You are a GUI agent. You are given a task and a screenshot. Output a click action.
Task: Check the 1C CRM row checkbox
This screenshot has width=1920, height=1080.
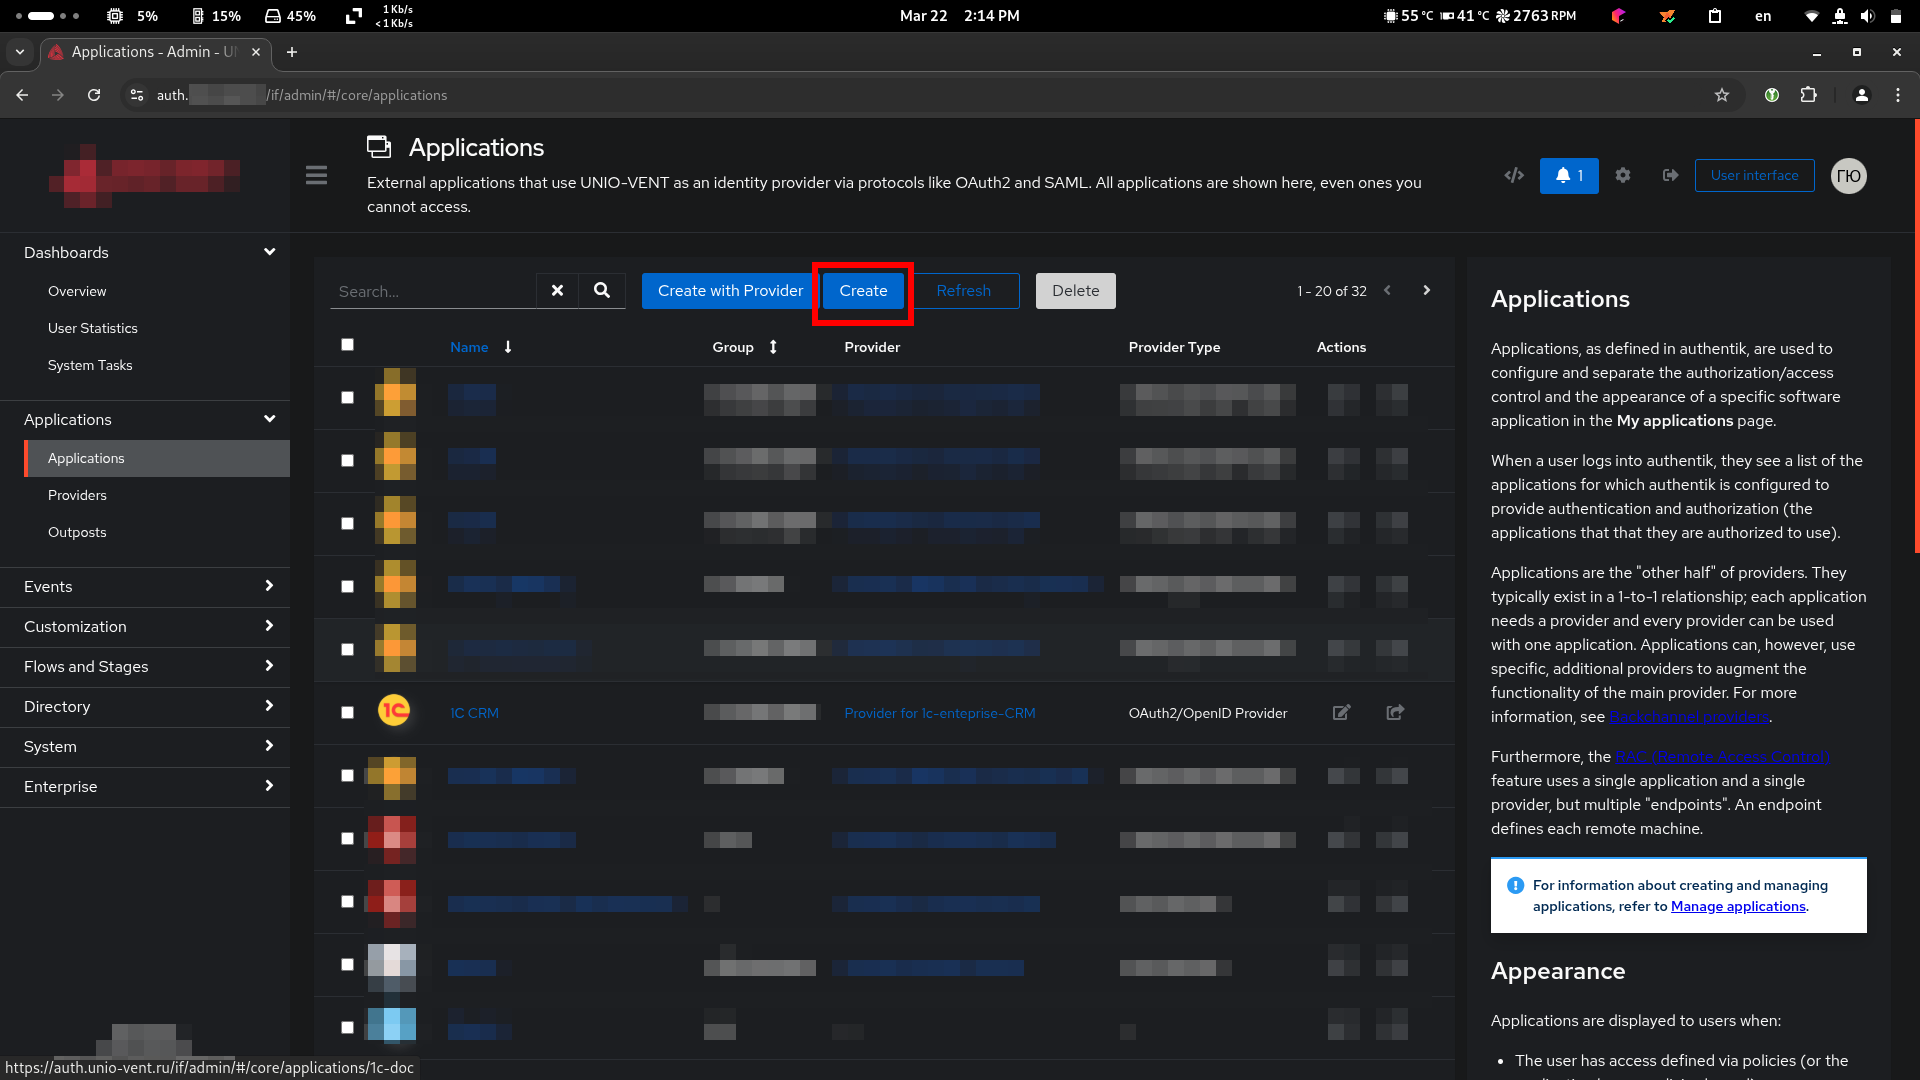(347, 713)
